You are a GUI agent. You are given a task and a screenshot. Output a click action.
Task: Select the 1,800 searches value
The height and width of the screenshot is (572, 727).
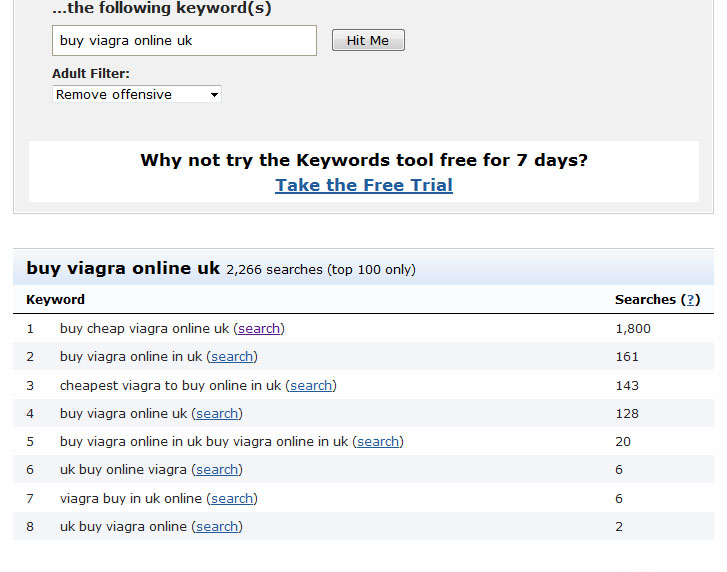633,329
